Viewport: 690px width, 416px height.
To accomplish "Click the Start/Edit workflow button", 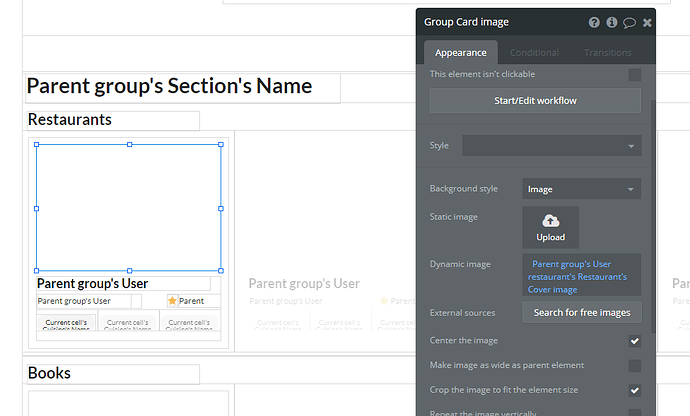I will (x=535, y=101).
